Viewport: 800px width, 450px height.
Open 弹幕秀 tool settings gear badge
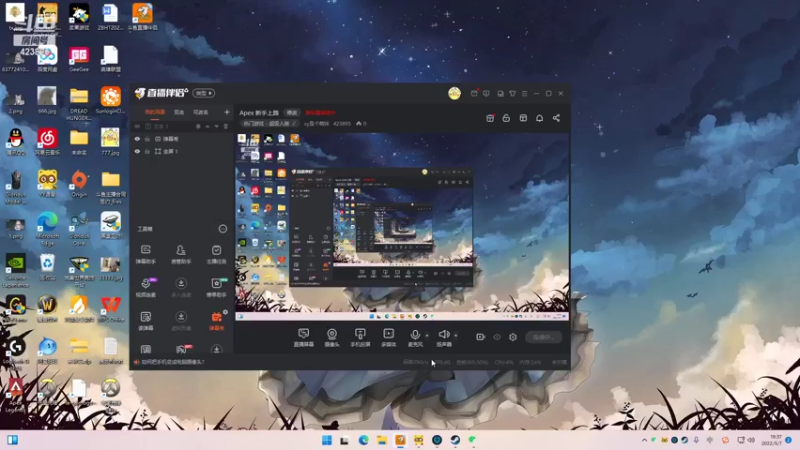(x=225, y=312)
